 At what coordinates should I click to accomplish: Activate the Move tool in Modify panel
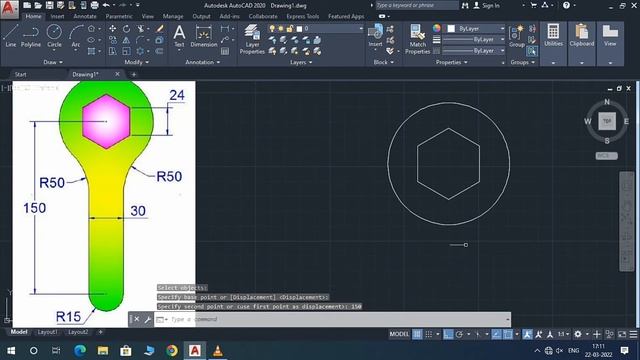(112, 29)
